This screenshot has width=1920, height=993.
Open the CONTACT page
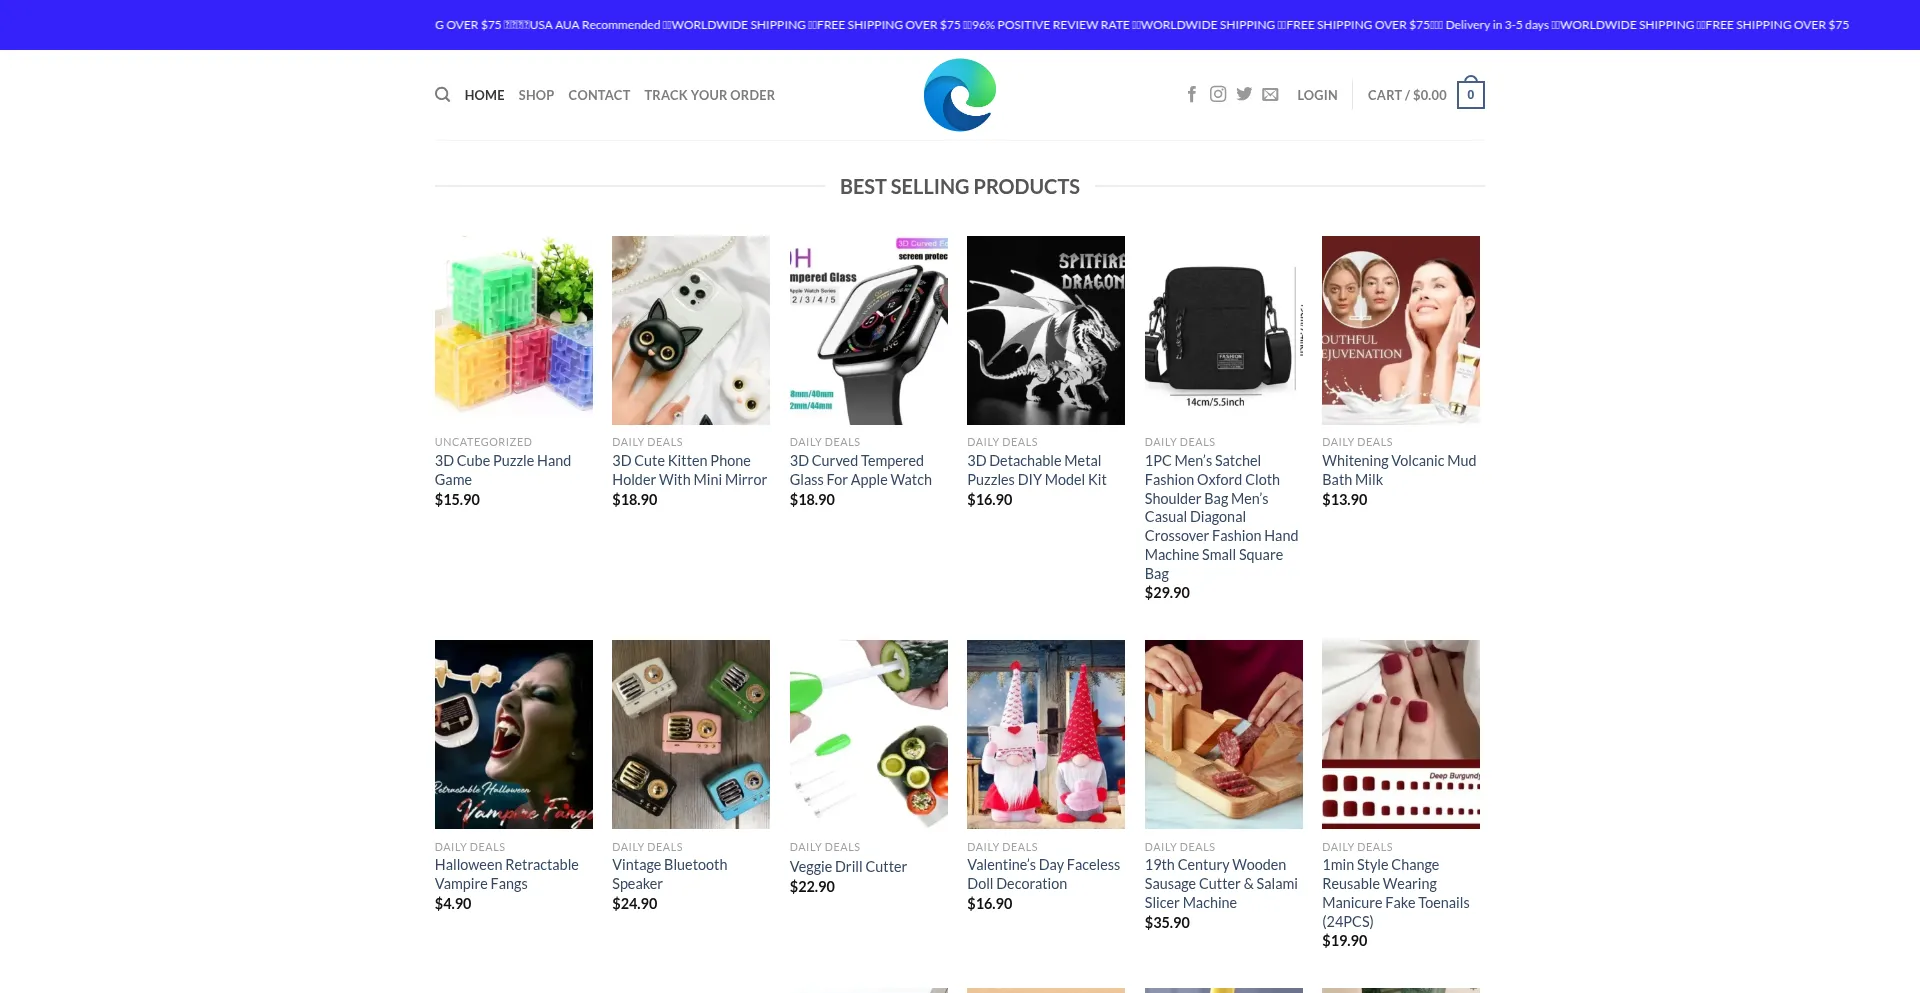coord(599,95)
